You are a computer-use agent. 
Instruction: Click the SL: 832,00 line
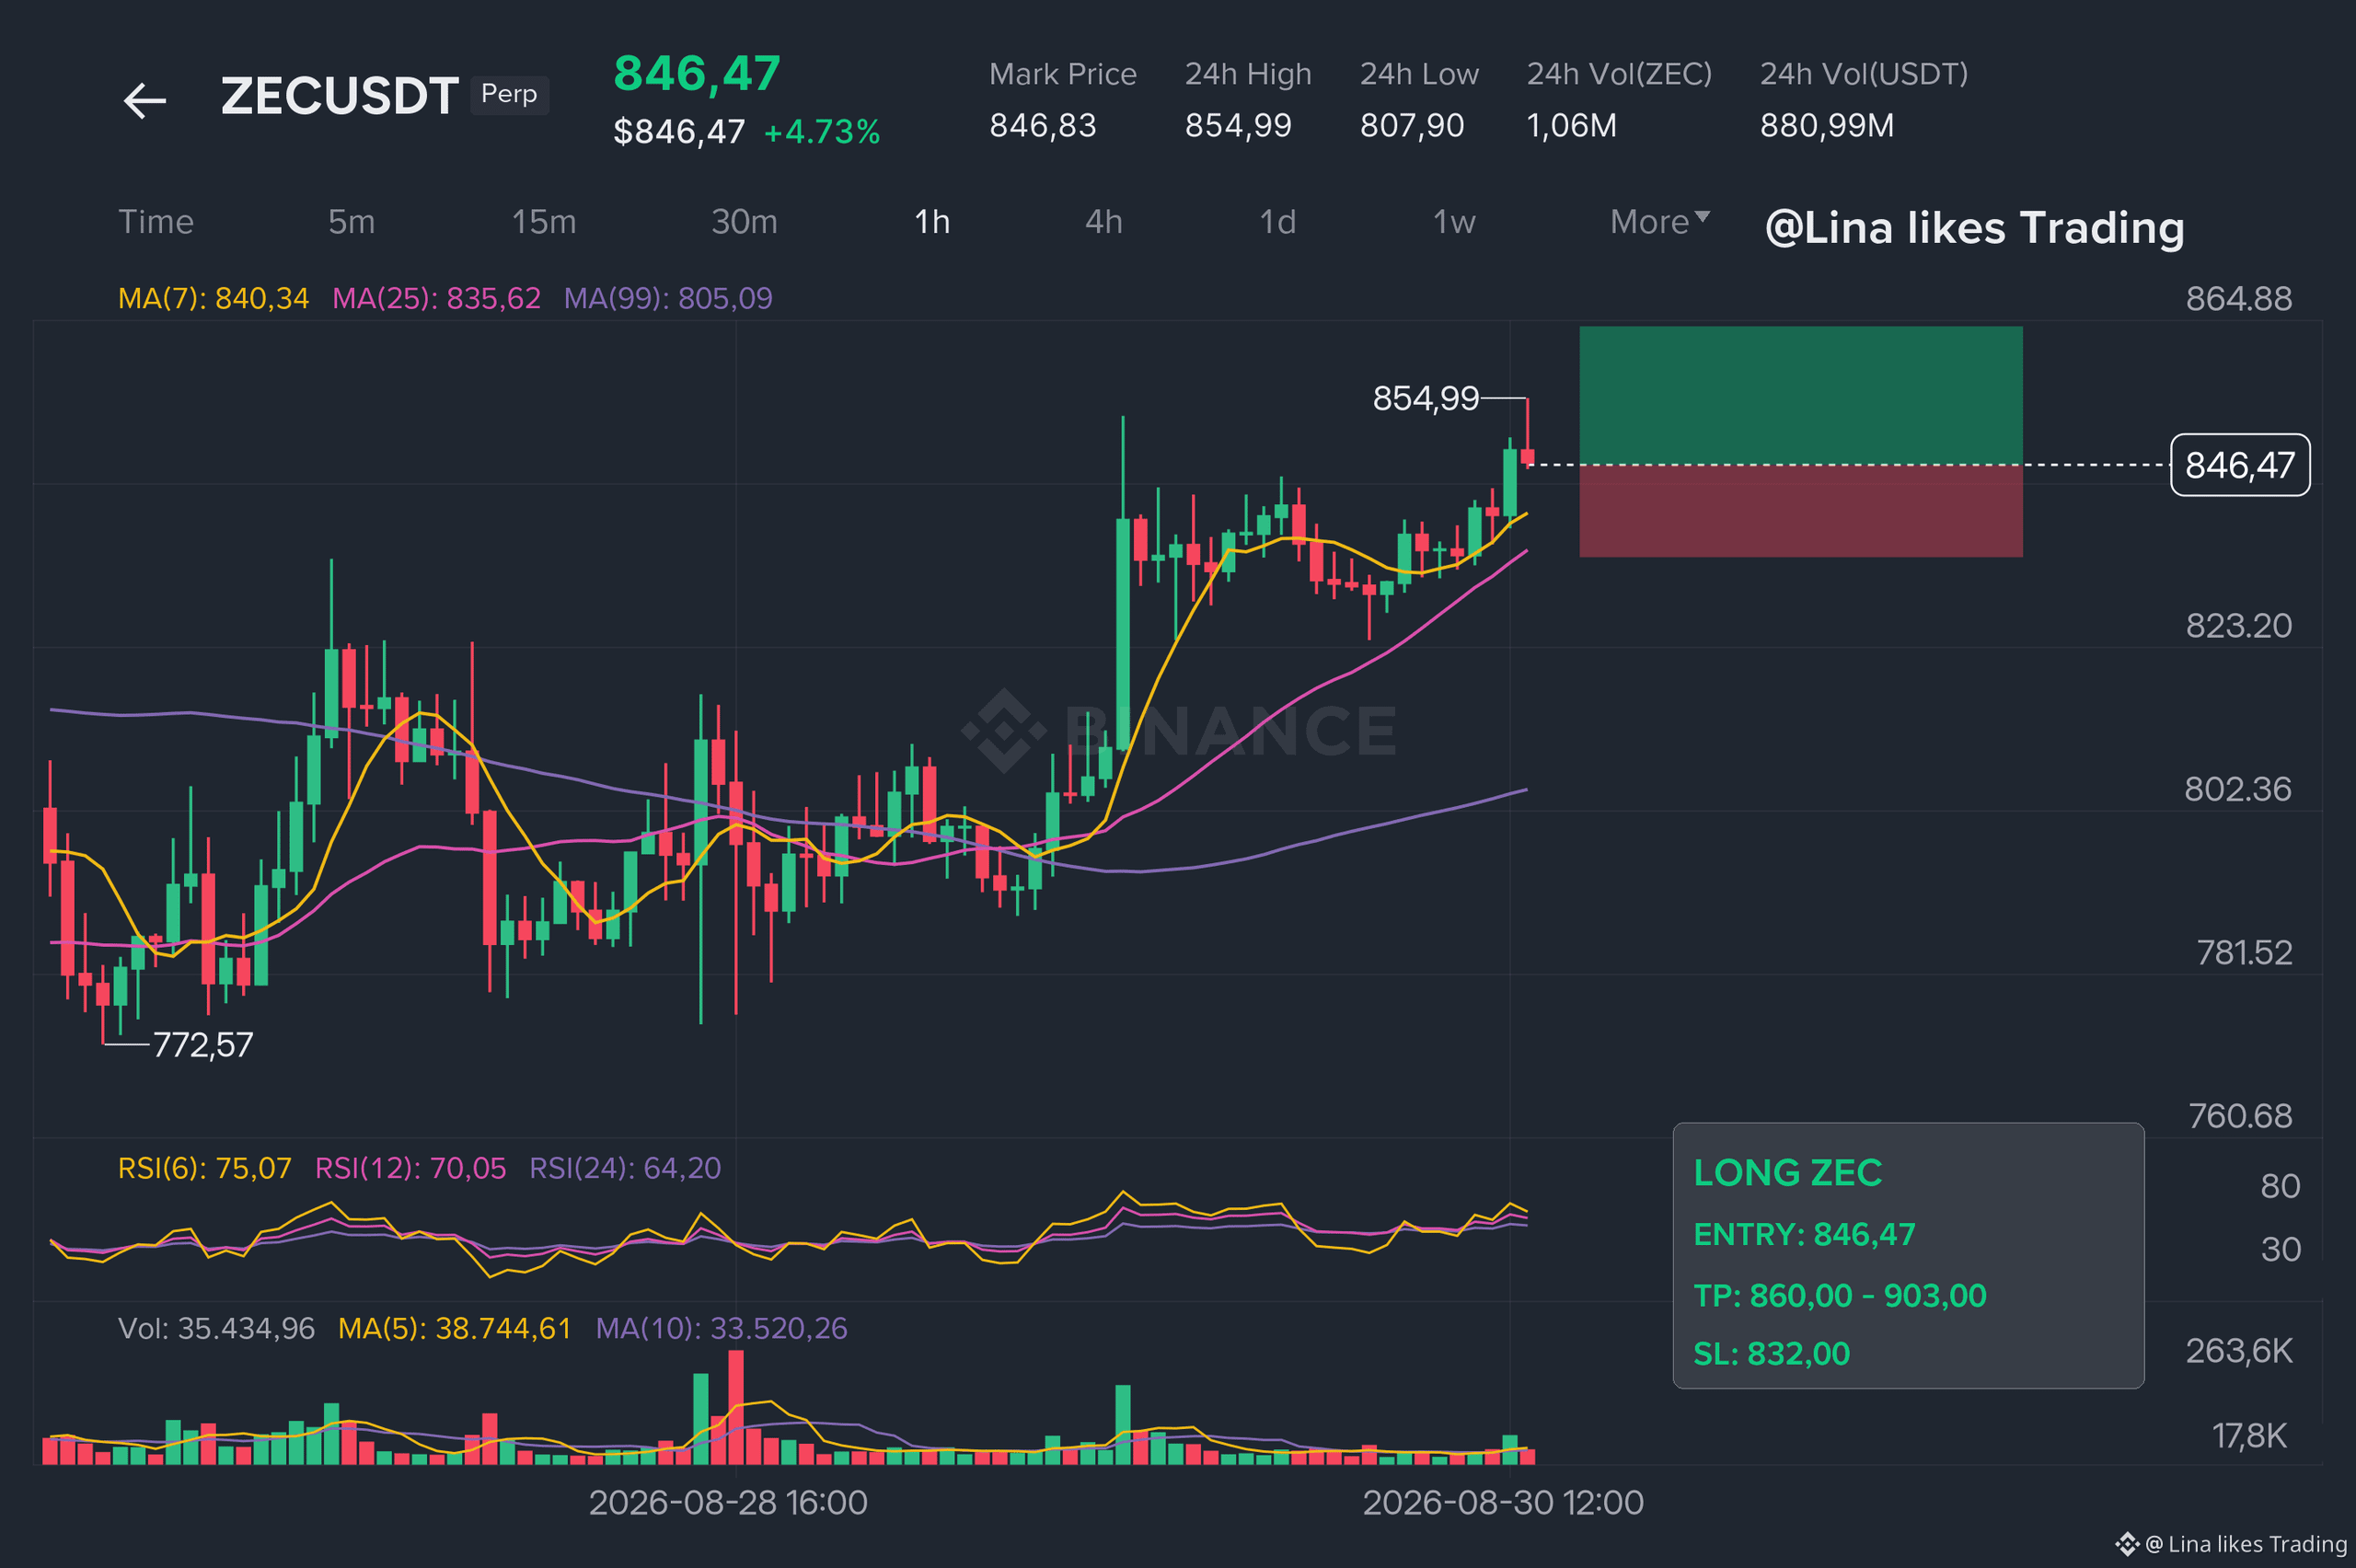pyautogui.click(x=1771, y=1354)
